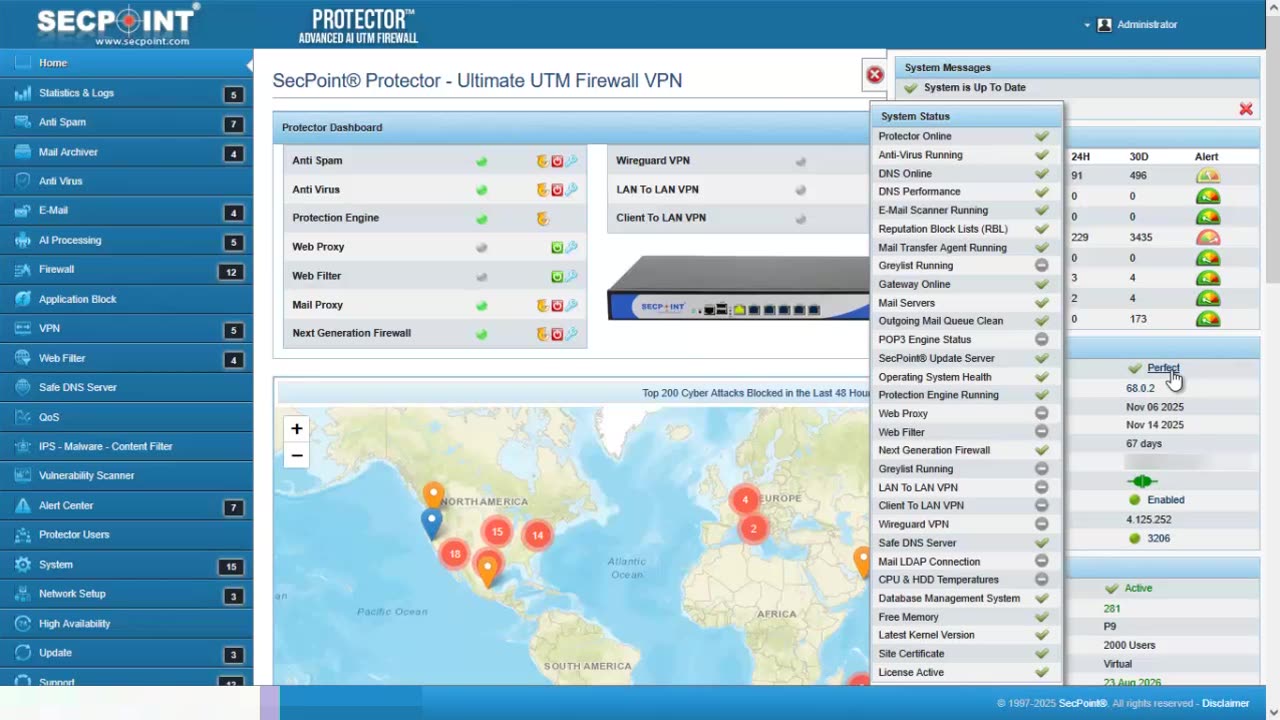The image size is (1280, 720).
Task: Restart Anti Virus with its orange restart icon
Action: coord(543,190)
